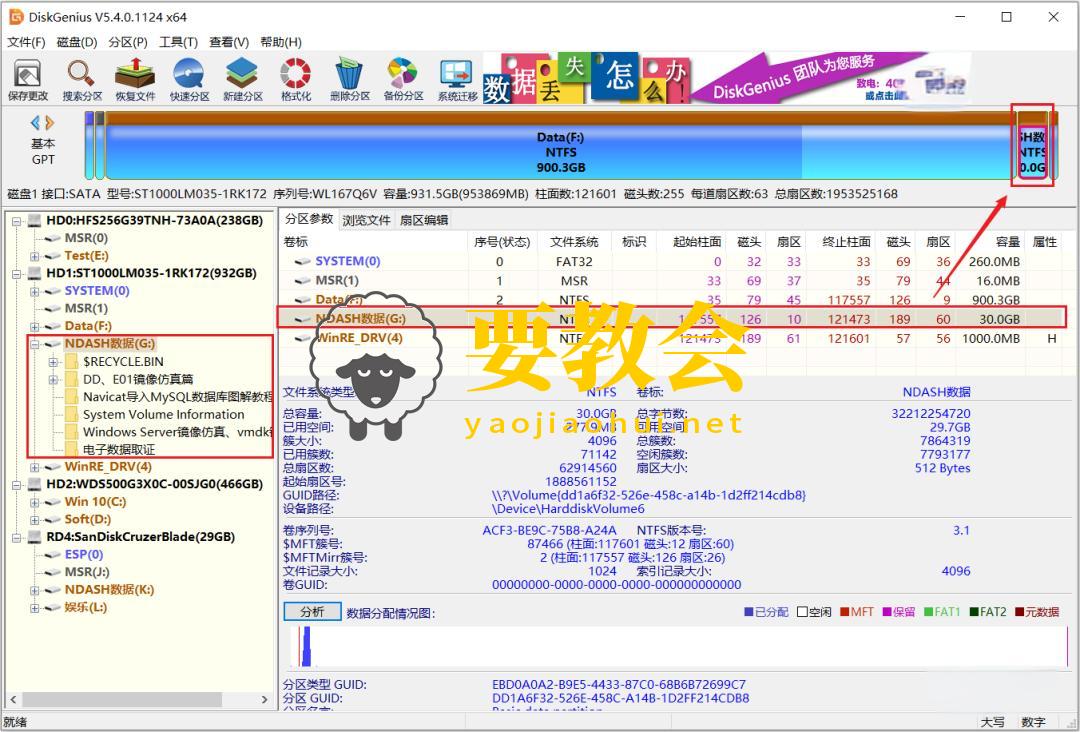Select HD2:WDS500G3X0C disk in tree

pos(154,484)
